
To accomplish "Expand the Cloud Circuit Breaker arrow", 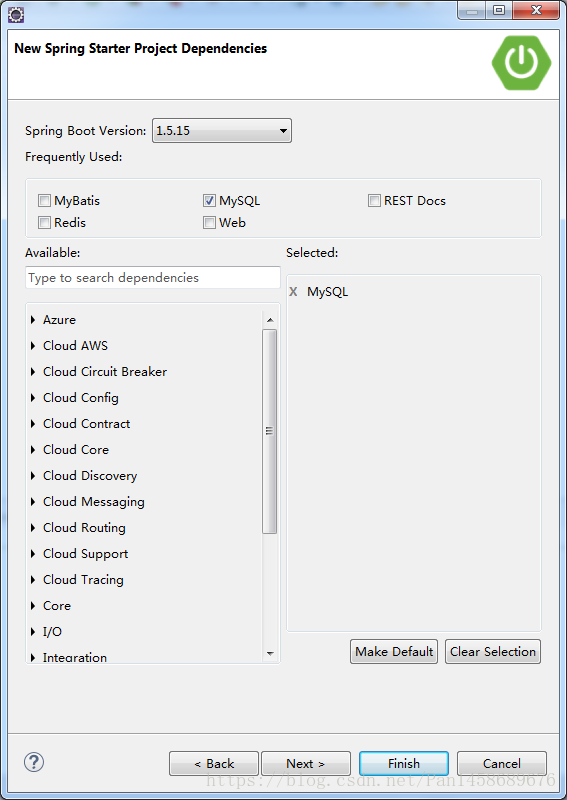I will [33, 371].
